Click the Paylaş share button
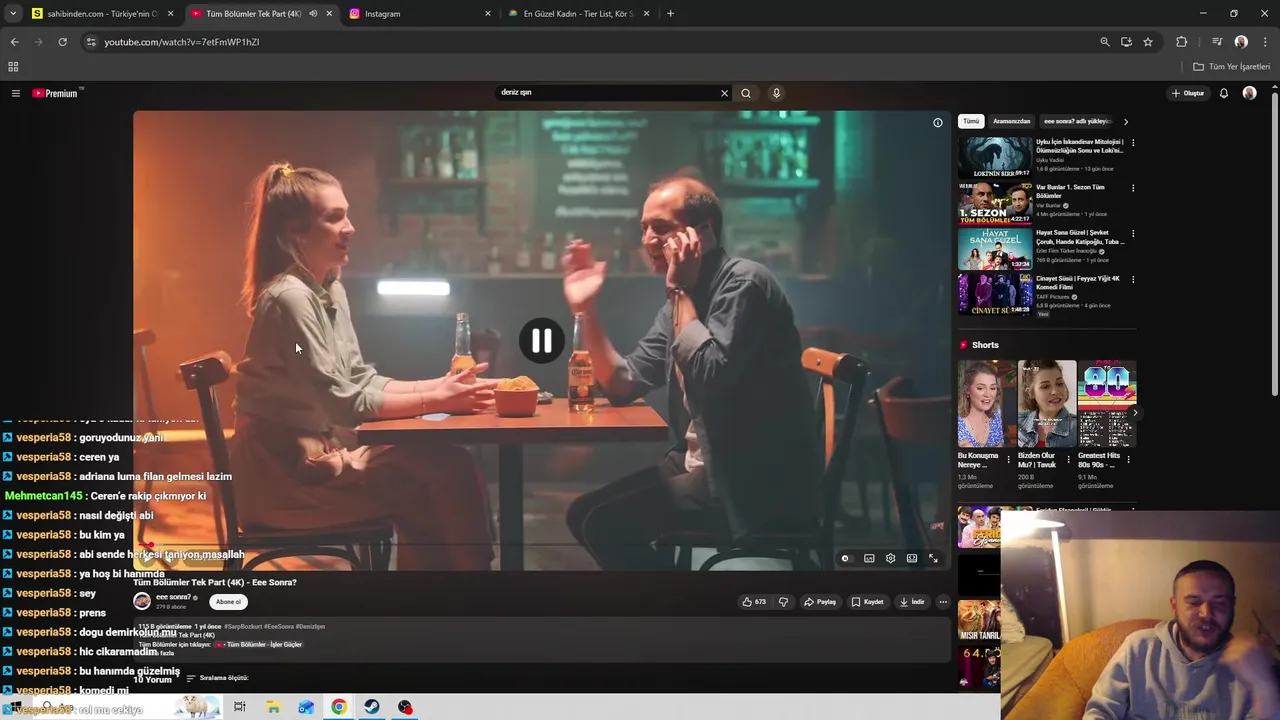Image resolution: width=1280 pixels, height=720 pixels. (819, 602)
